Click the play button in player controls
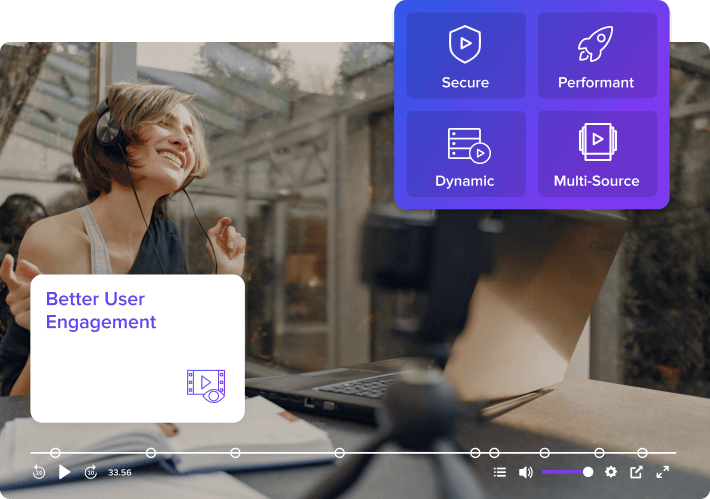Viewport: 710px width, 499px height. (64, 472)
